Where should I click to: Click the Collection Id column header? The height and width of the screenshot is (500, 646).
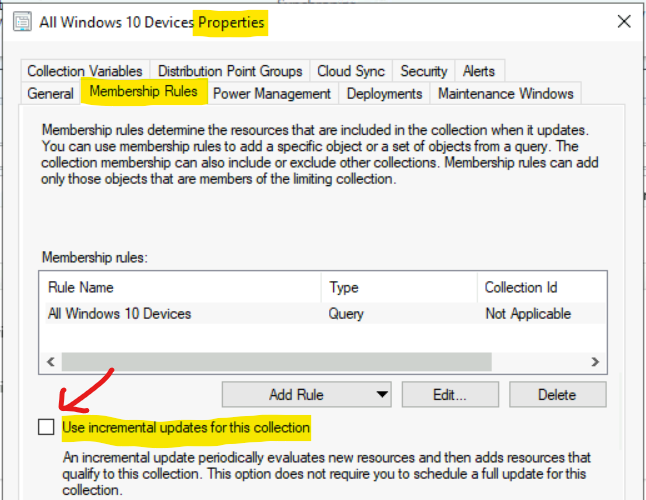[542, 287]
